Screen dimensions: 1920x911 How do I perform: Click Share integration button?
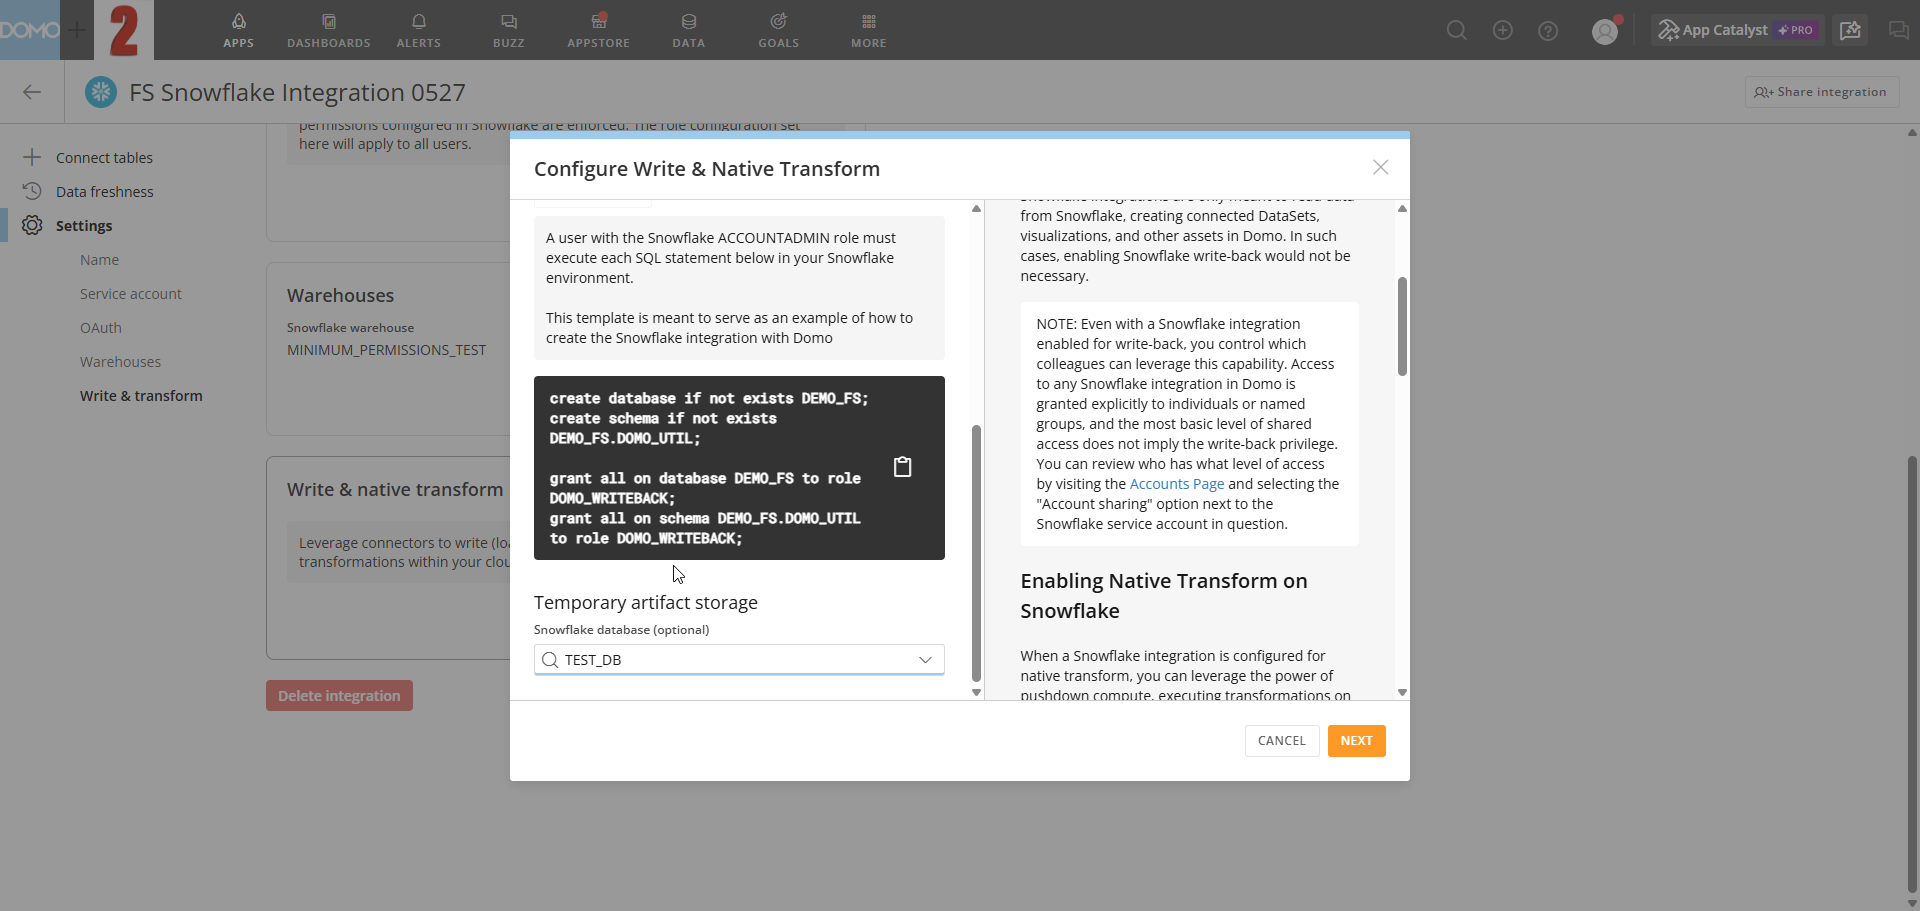(x=1821, y=92)
